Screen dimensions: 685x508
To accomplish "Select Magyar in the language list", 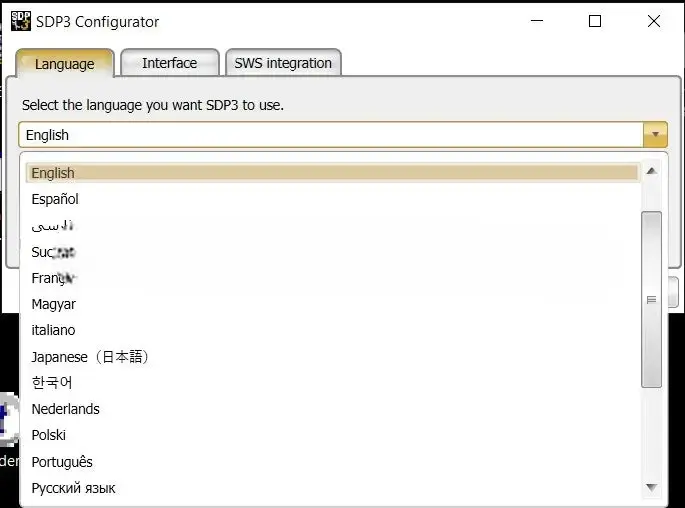I will tap(332, 304).
